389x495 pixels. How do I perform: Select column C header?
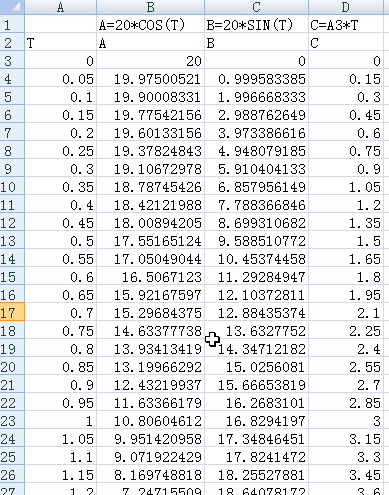coord(256,7)
